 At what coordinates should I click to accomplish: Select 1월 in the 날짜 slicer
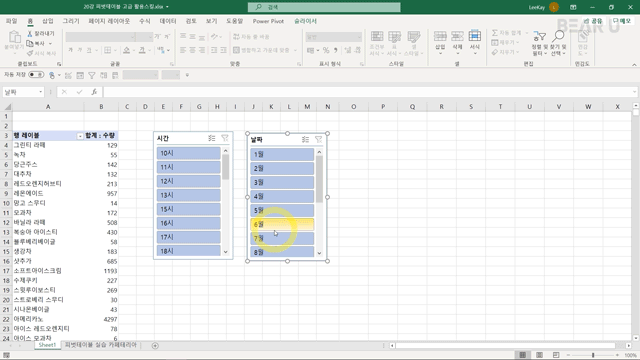tap(282, 154)
